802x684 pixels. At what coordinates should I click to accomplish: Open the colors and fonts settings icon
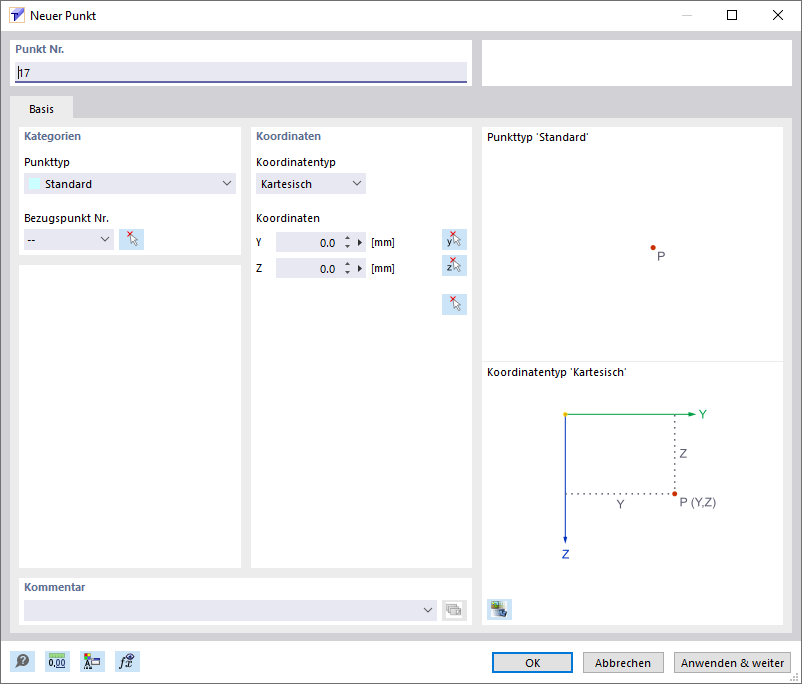92,661
